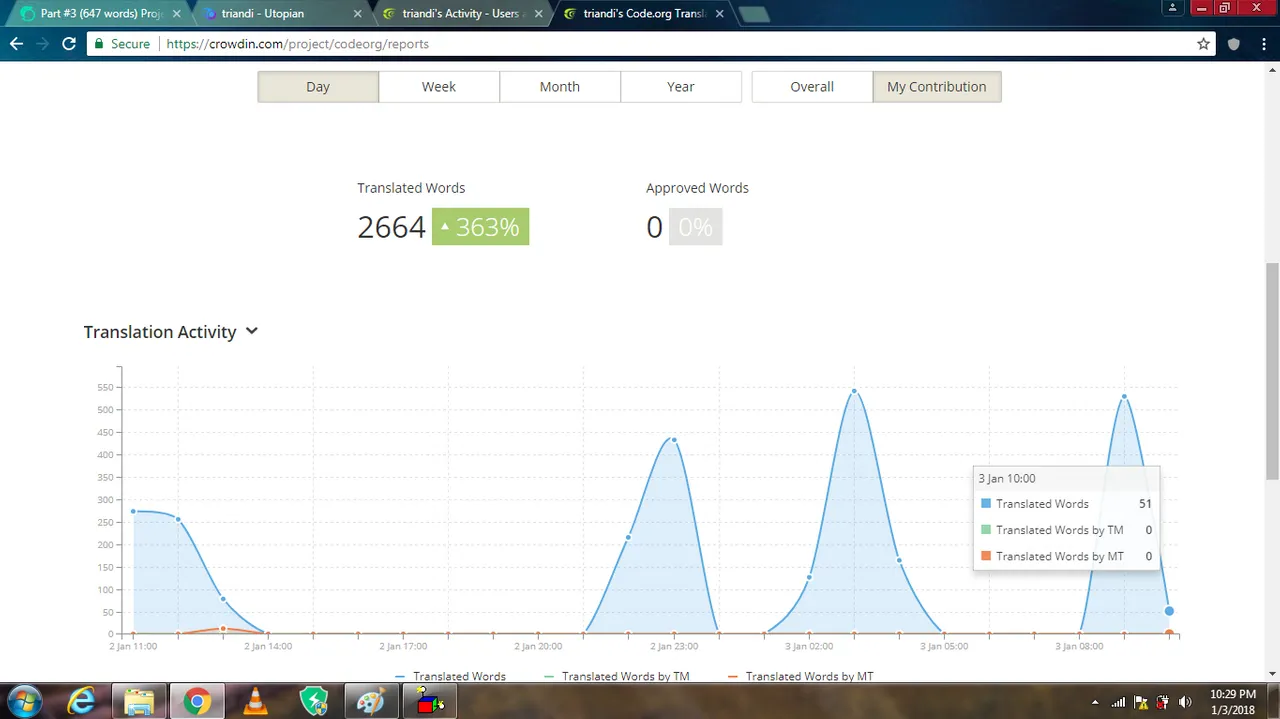Open the green shield security app

click(313, 701)
